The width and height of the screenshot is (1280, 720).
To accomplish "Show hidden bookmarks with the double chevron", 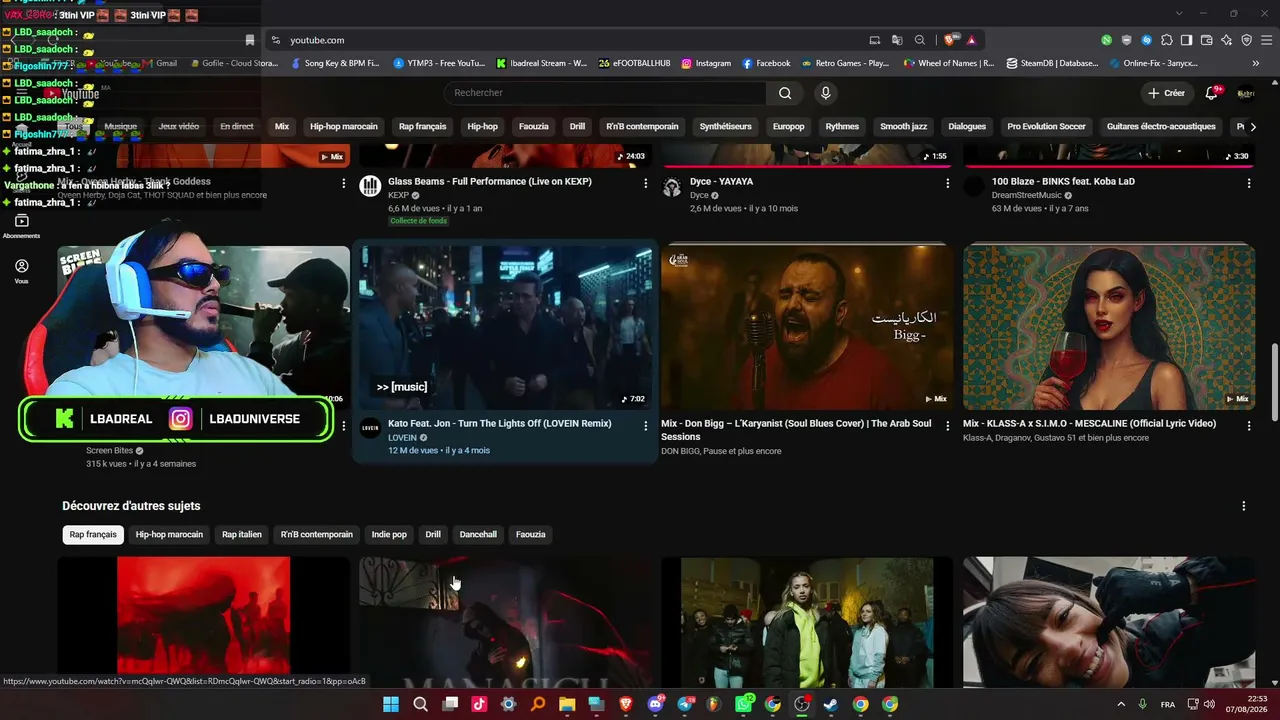I will [1257, 63].
